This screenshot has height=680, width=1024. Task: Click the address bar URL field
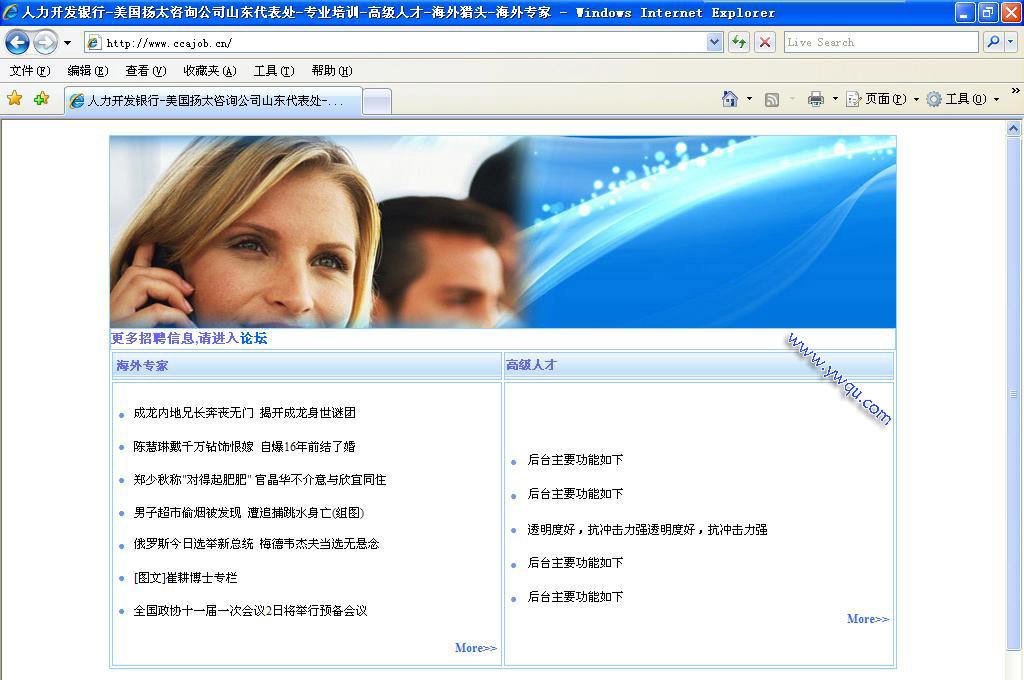404,43
